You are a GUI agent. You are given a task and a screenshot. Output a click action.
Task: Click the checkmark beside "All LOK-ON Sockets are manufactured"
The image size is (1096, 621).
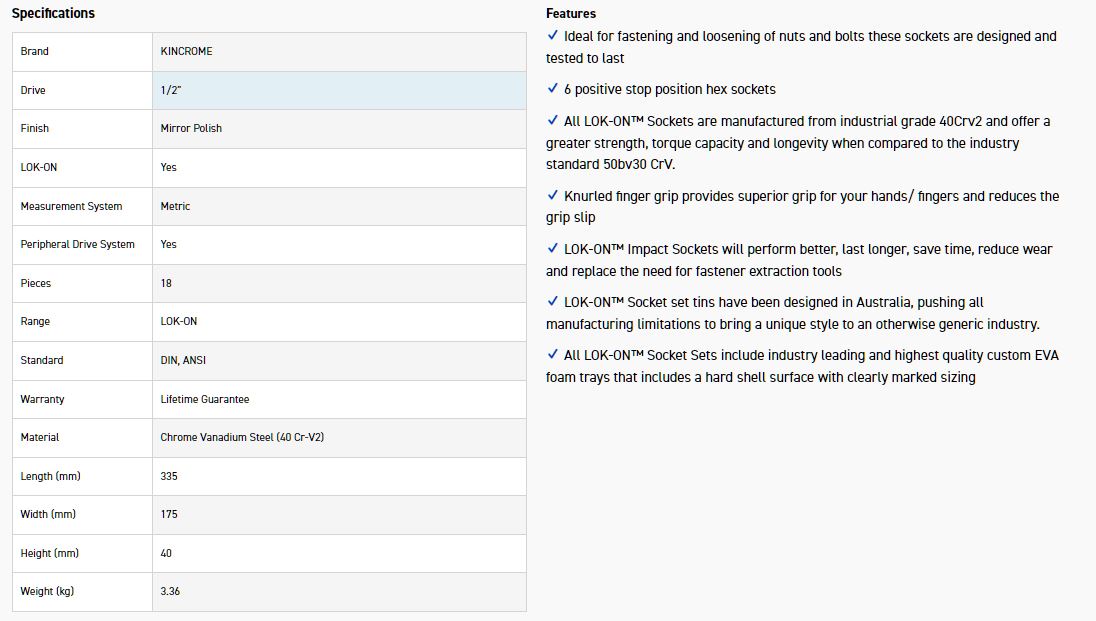point(553,120)
